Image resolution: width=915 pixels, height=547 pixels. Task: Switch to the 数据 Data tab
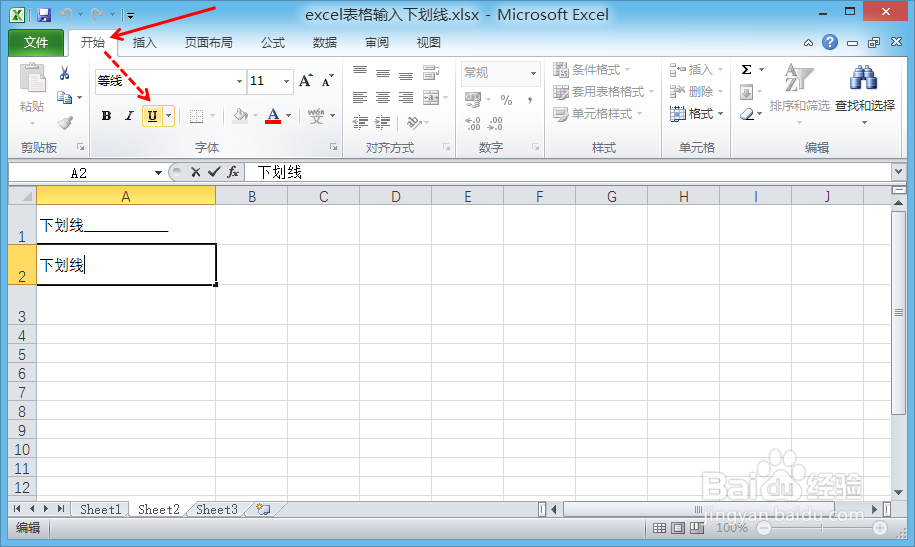tap(324, 43)
